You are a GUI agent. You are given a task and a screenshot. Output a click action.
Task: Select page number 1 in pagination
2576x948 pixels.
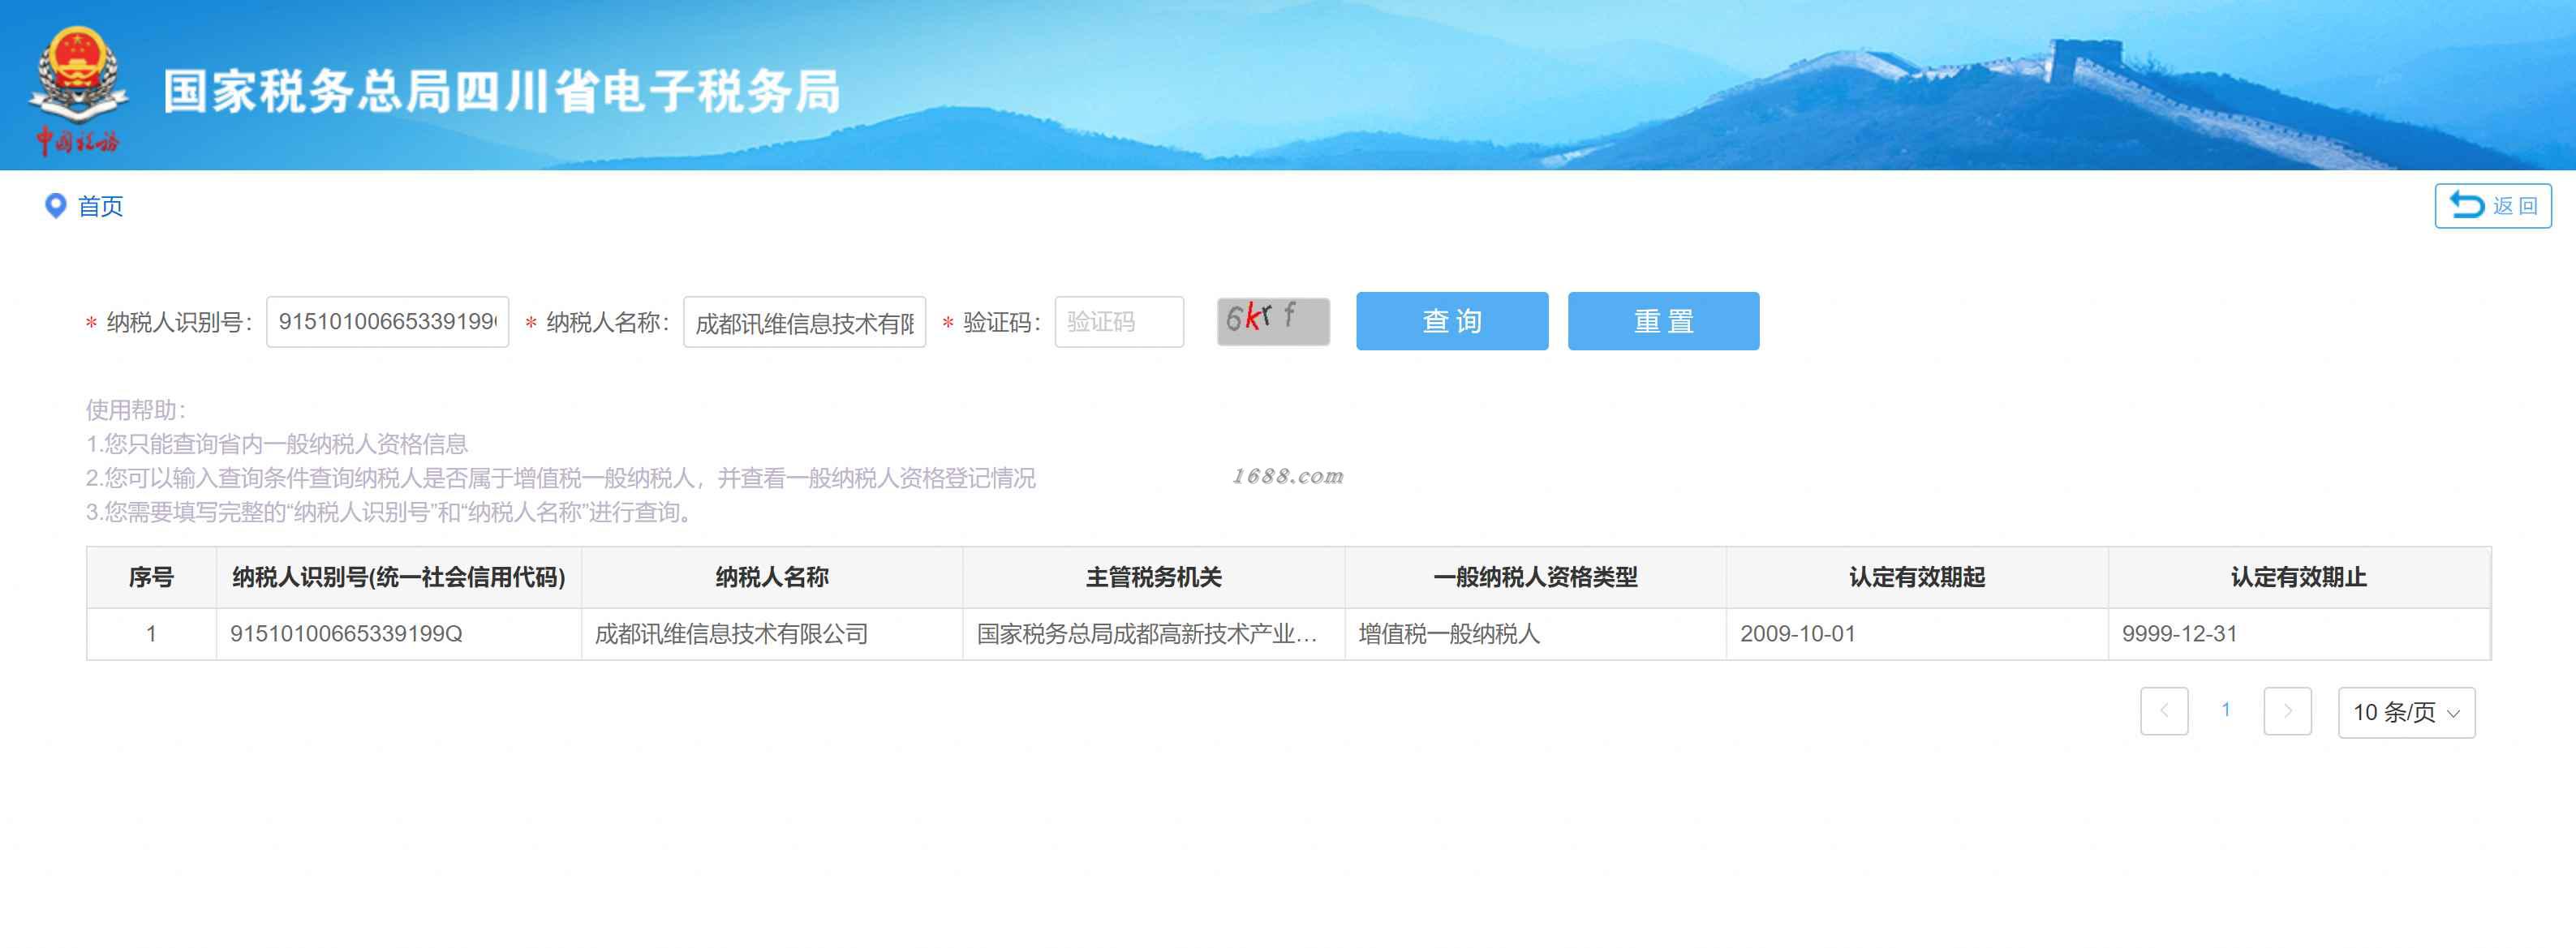pyautogui.click(x=2225, y=710)
